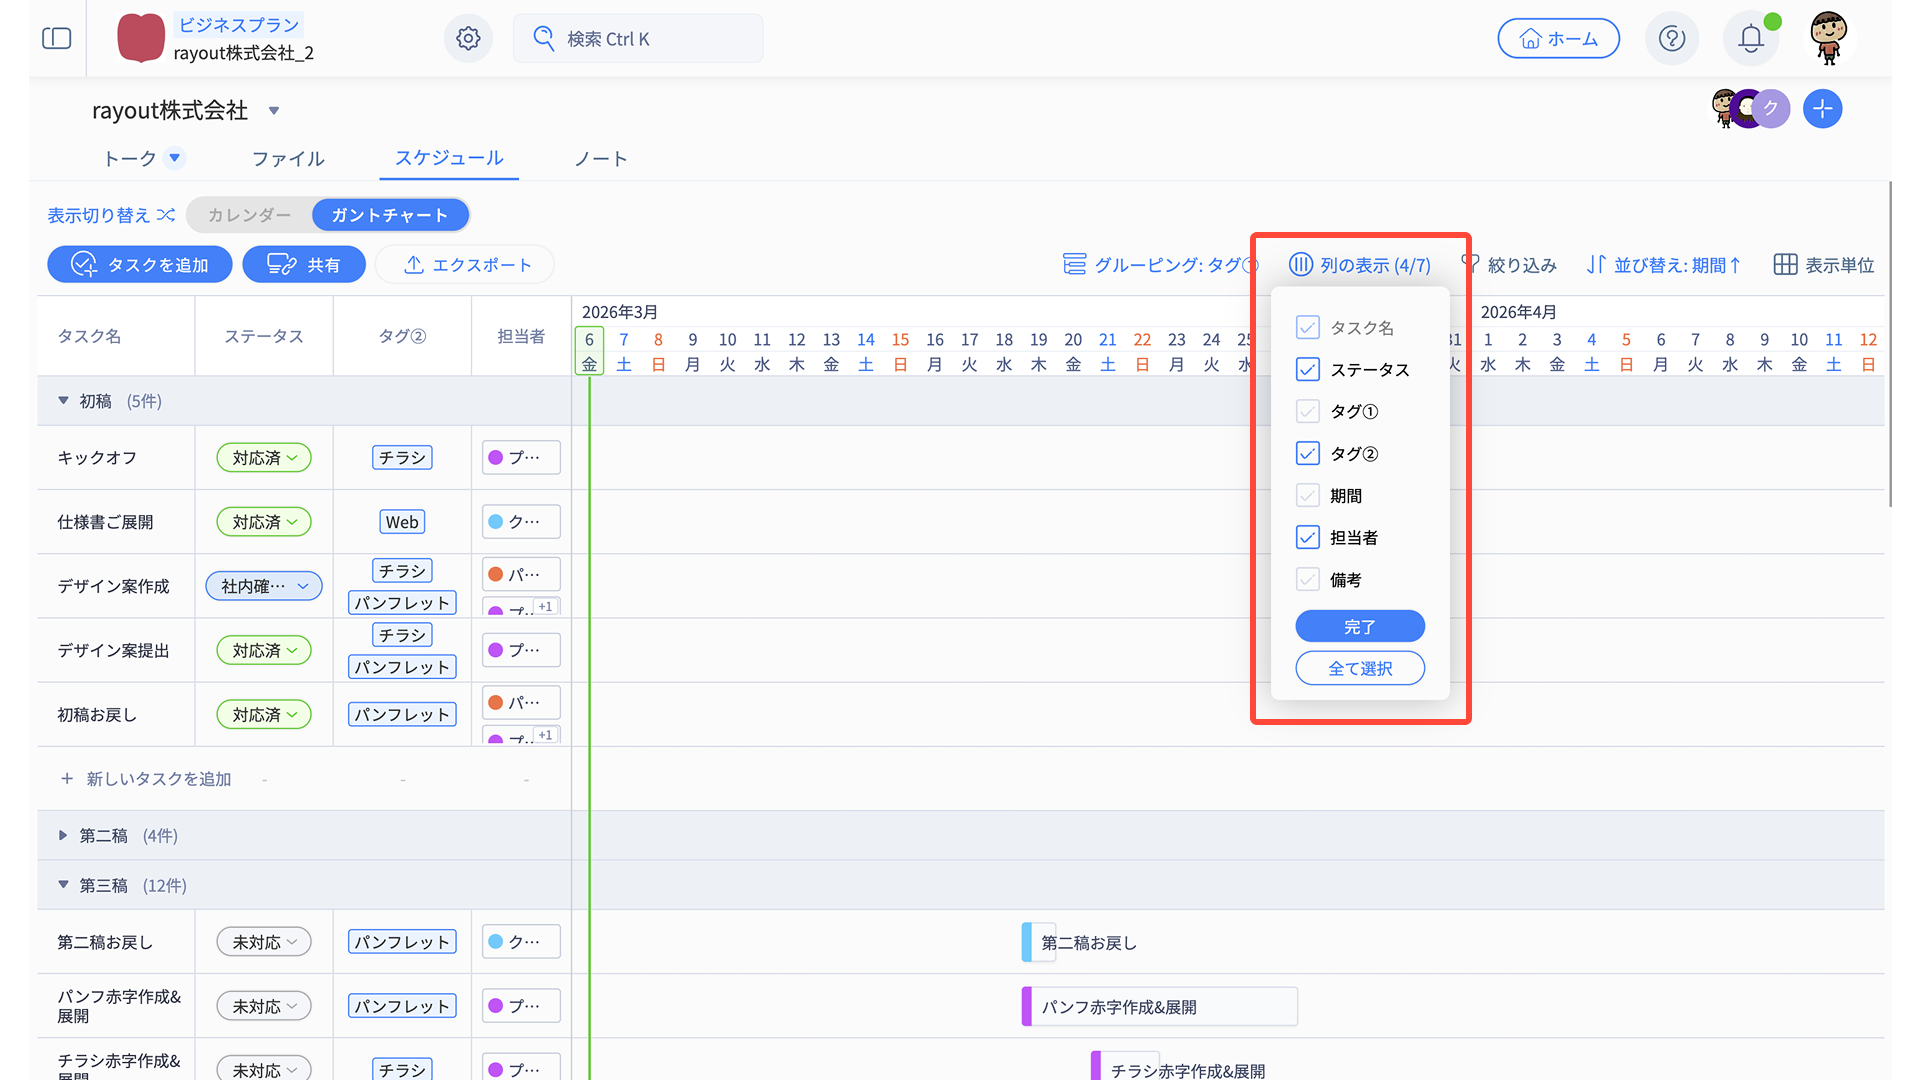This screenshot has width=1920, height=1080.
Task: Open the notifications bell
Action: (1750, 39)
